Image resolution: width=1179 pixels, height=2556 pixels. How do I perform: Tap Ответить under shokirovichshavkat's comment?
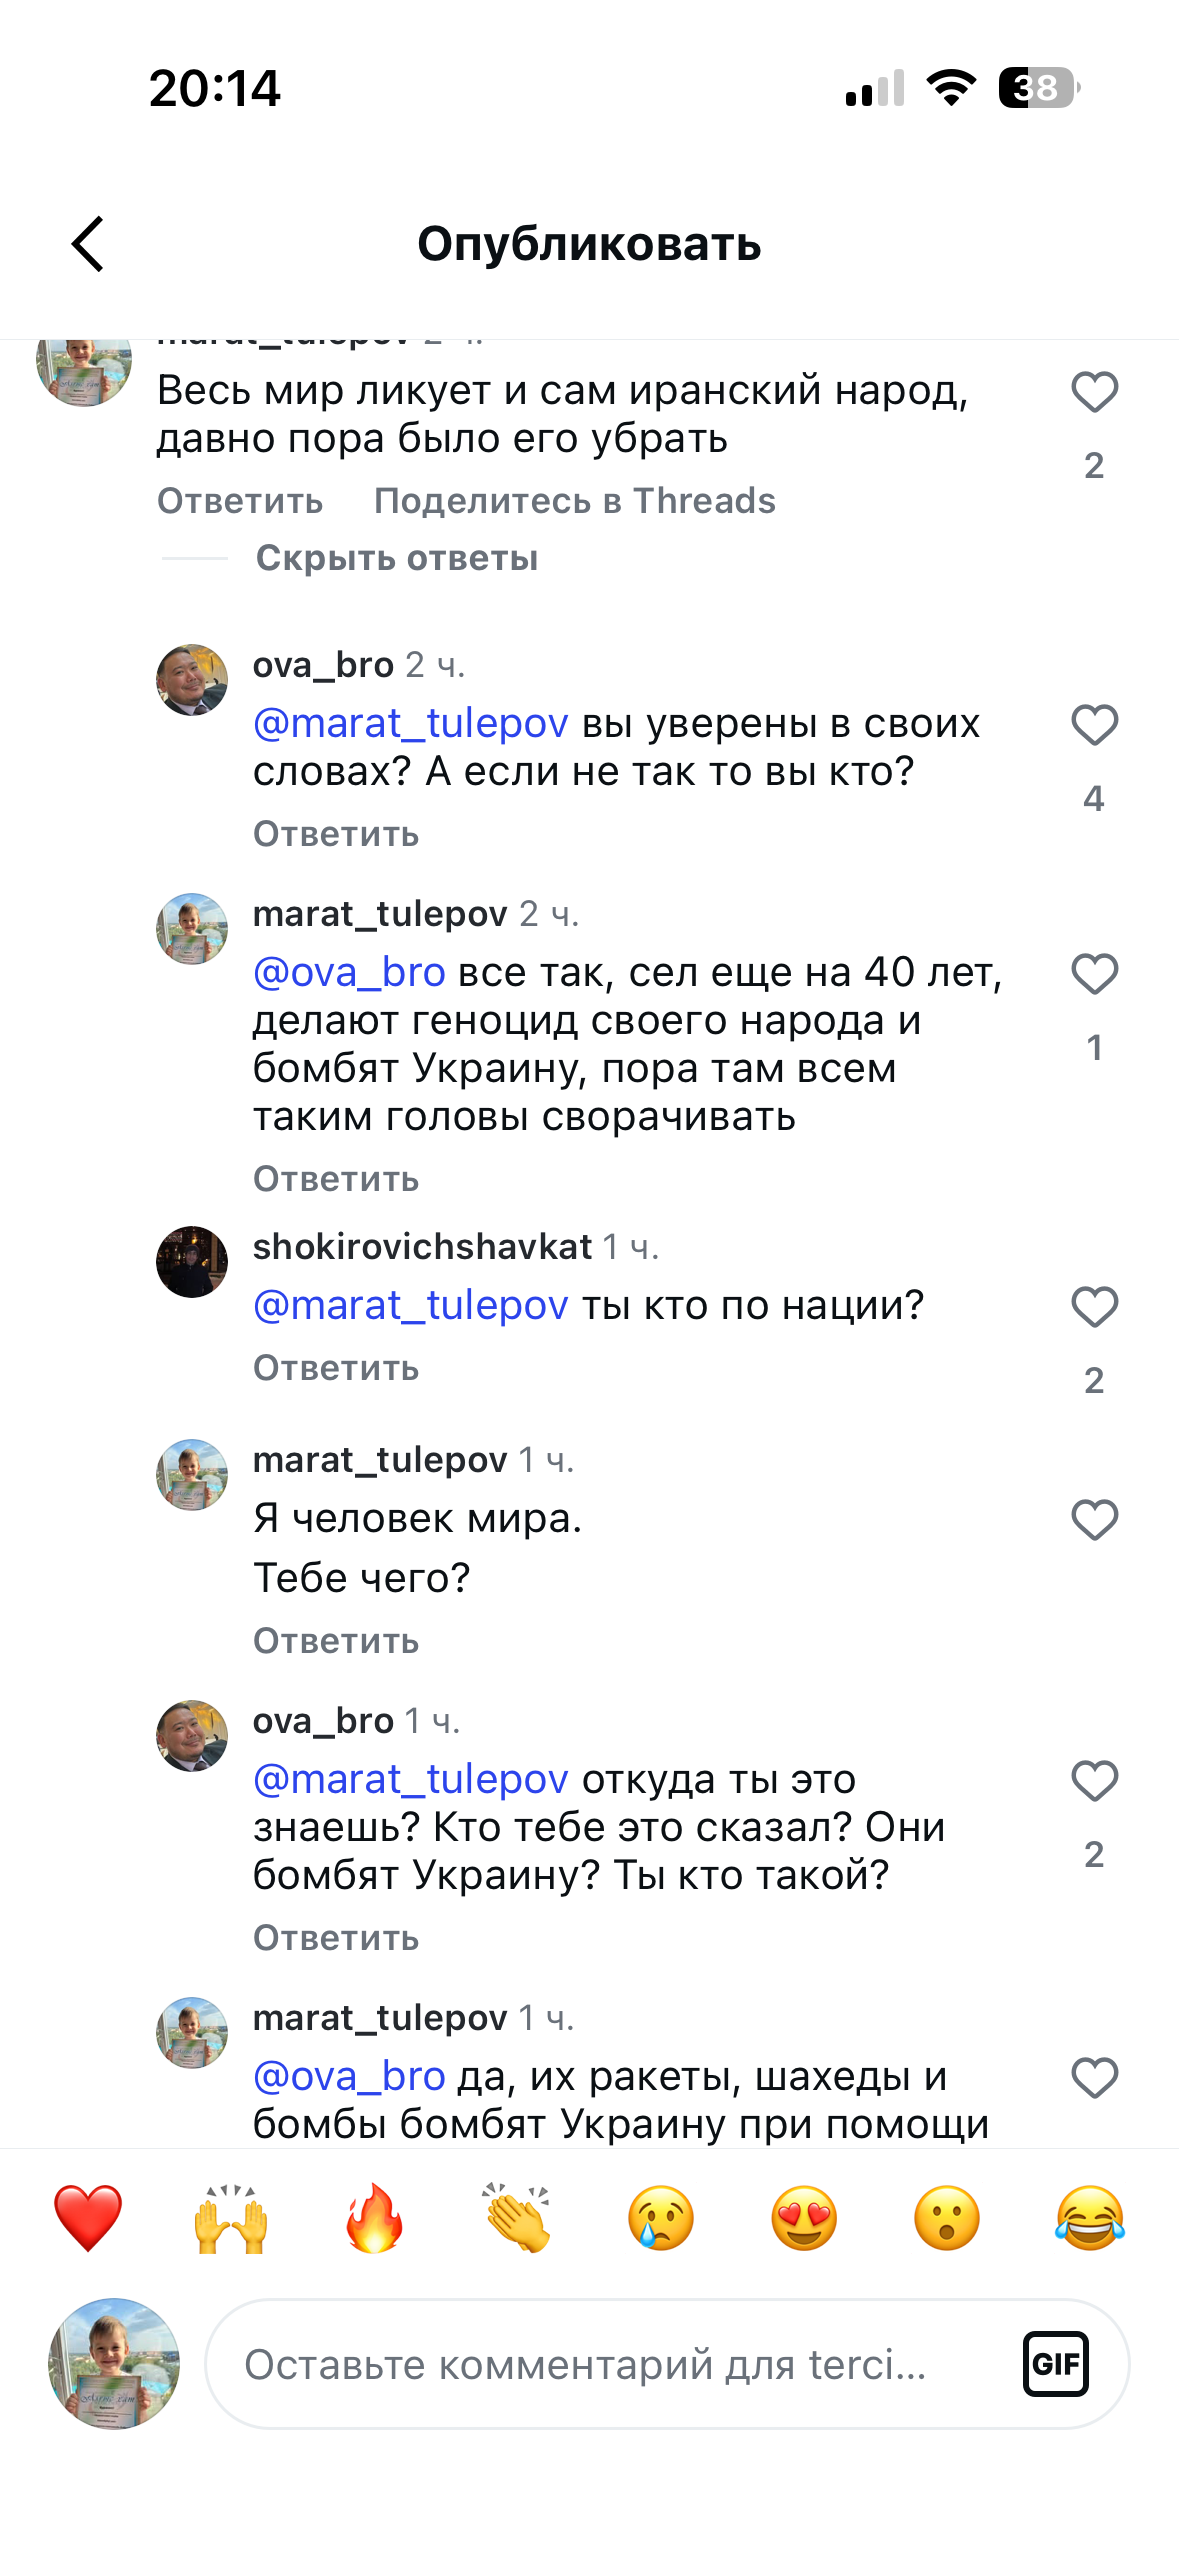click(336, 1368)
